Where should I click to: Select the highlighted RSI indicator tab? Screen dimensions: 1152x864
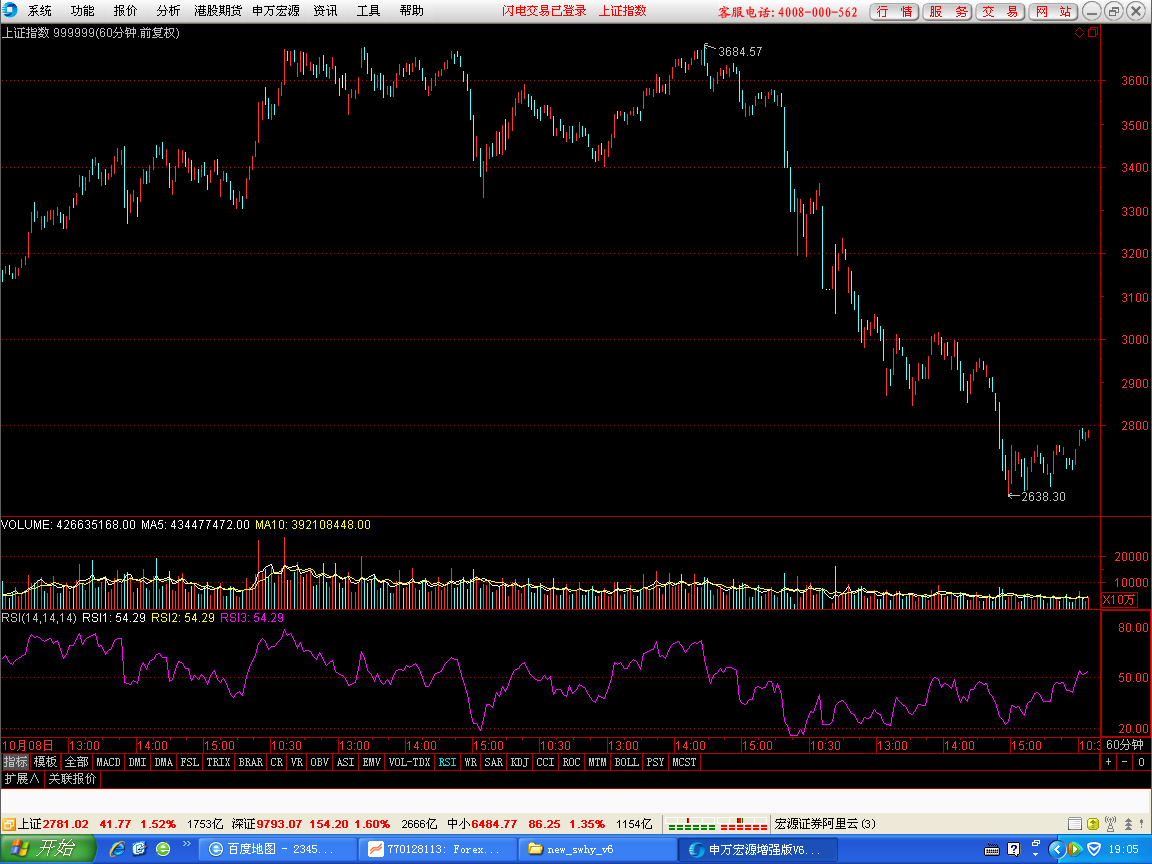click(x=447, y=762)
